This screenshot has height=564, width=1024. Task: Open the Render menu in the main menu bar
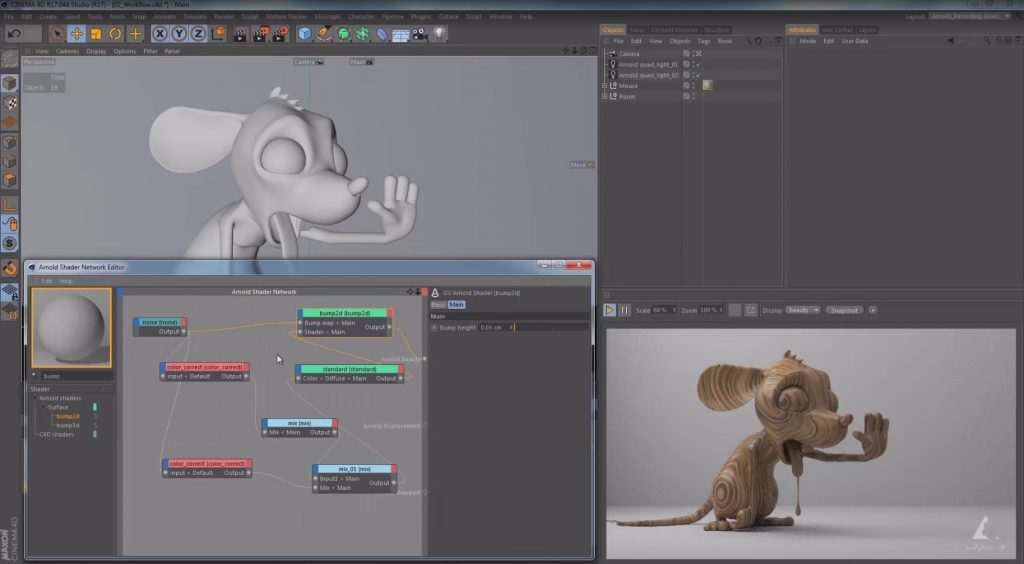224,16
